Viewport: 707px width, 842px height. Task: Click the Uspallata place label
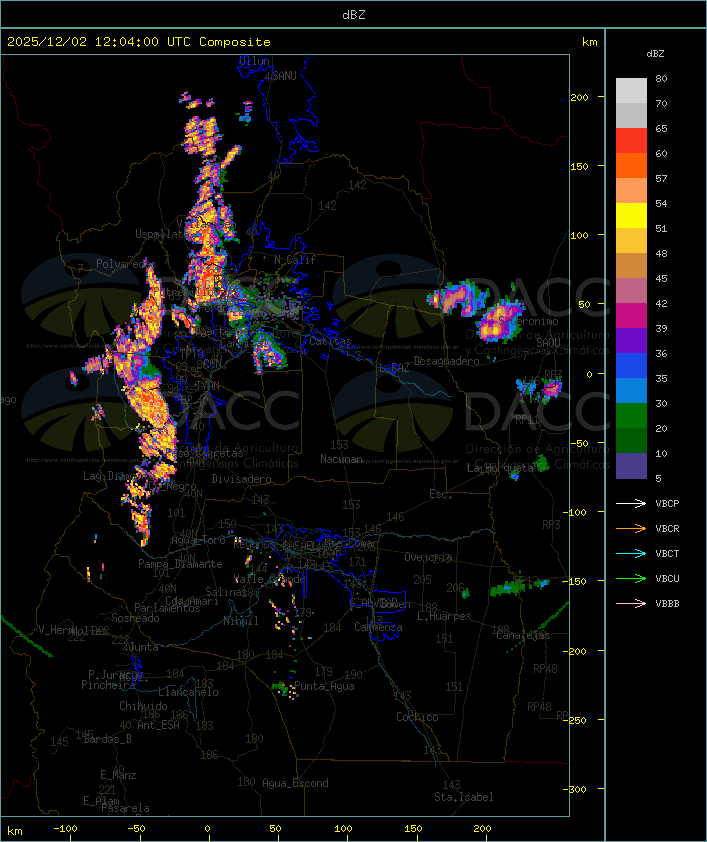(161, 234)
